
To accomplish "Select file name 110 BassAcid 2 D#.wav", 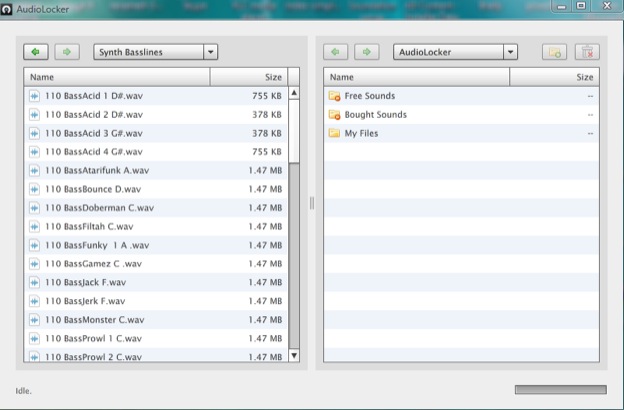I will (x=94, y=115).
